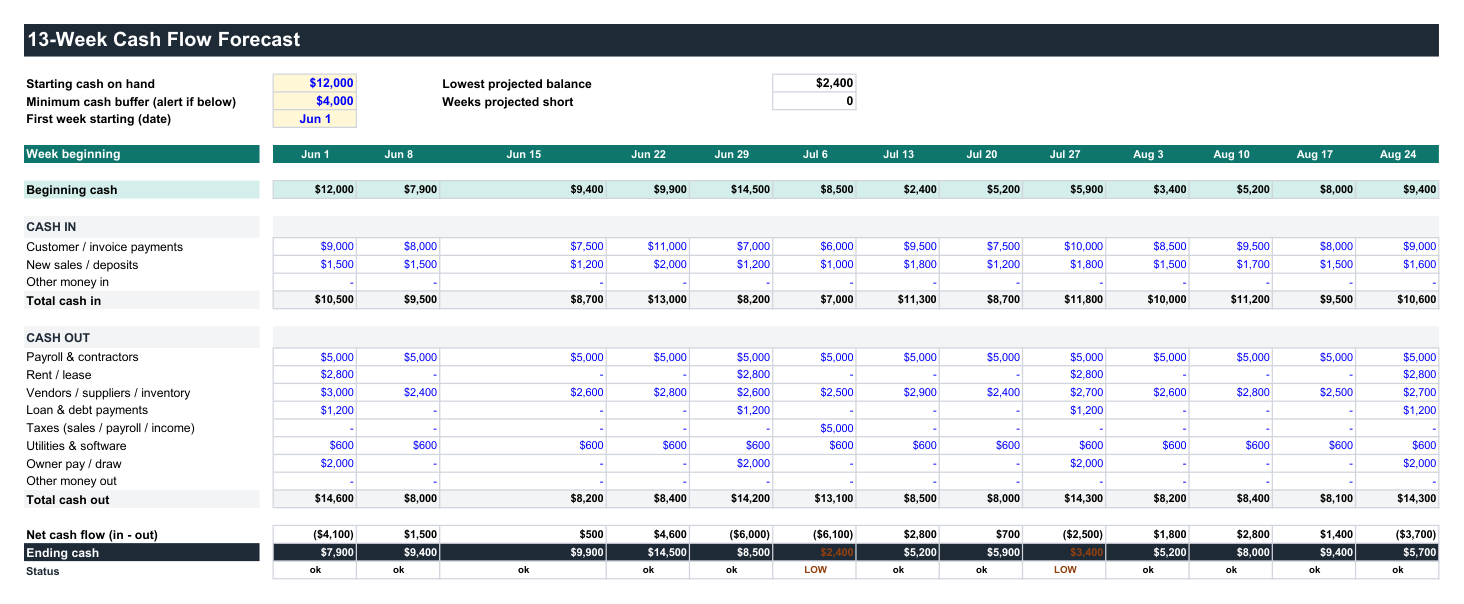The height and width of the screenshot is (604, 1464).
Task: Click the Lowest projected balance value $2,400
Action: click(x=814, y=83)
